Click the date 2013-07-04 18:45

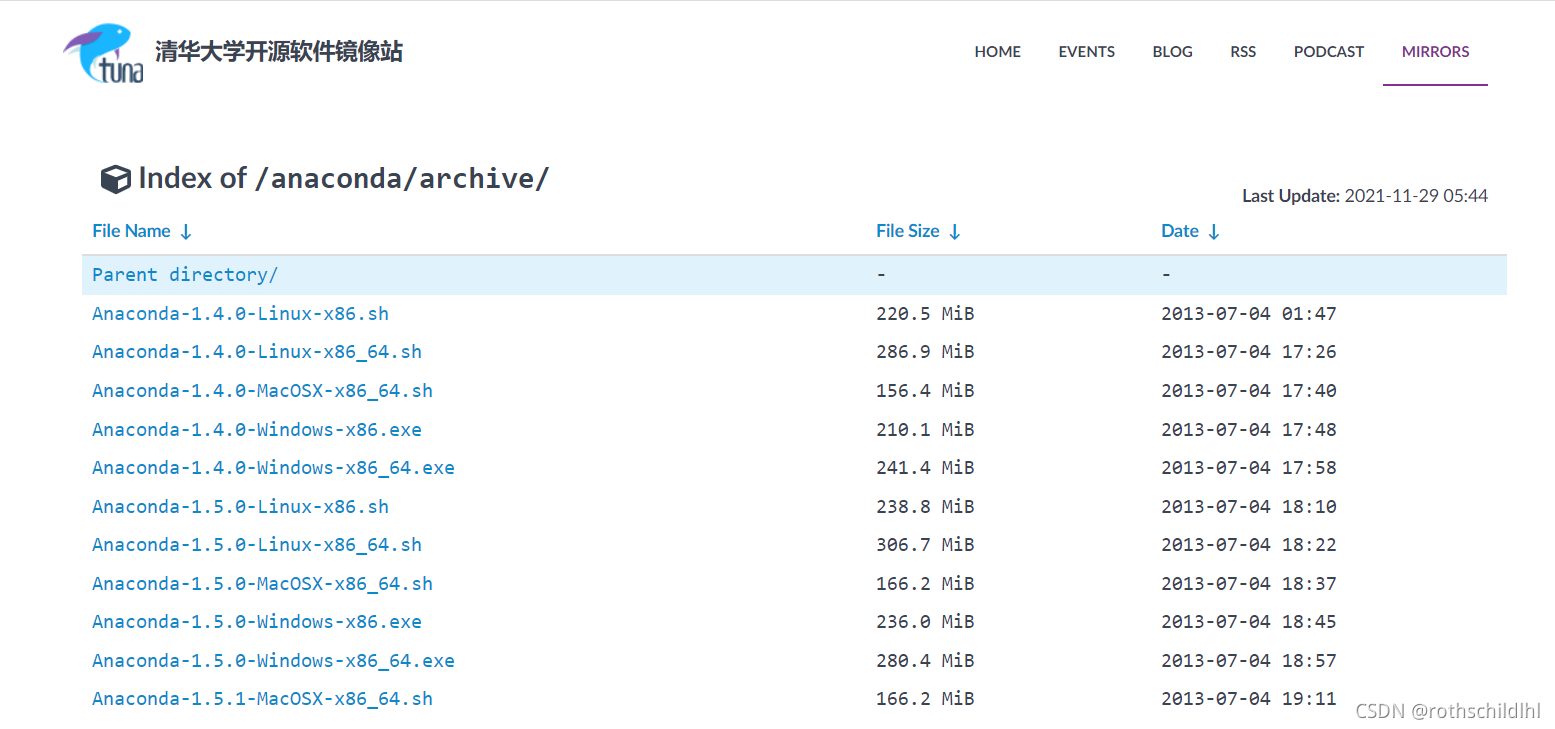tap(1249, 622)
